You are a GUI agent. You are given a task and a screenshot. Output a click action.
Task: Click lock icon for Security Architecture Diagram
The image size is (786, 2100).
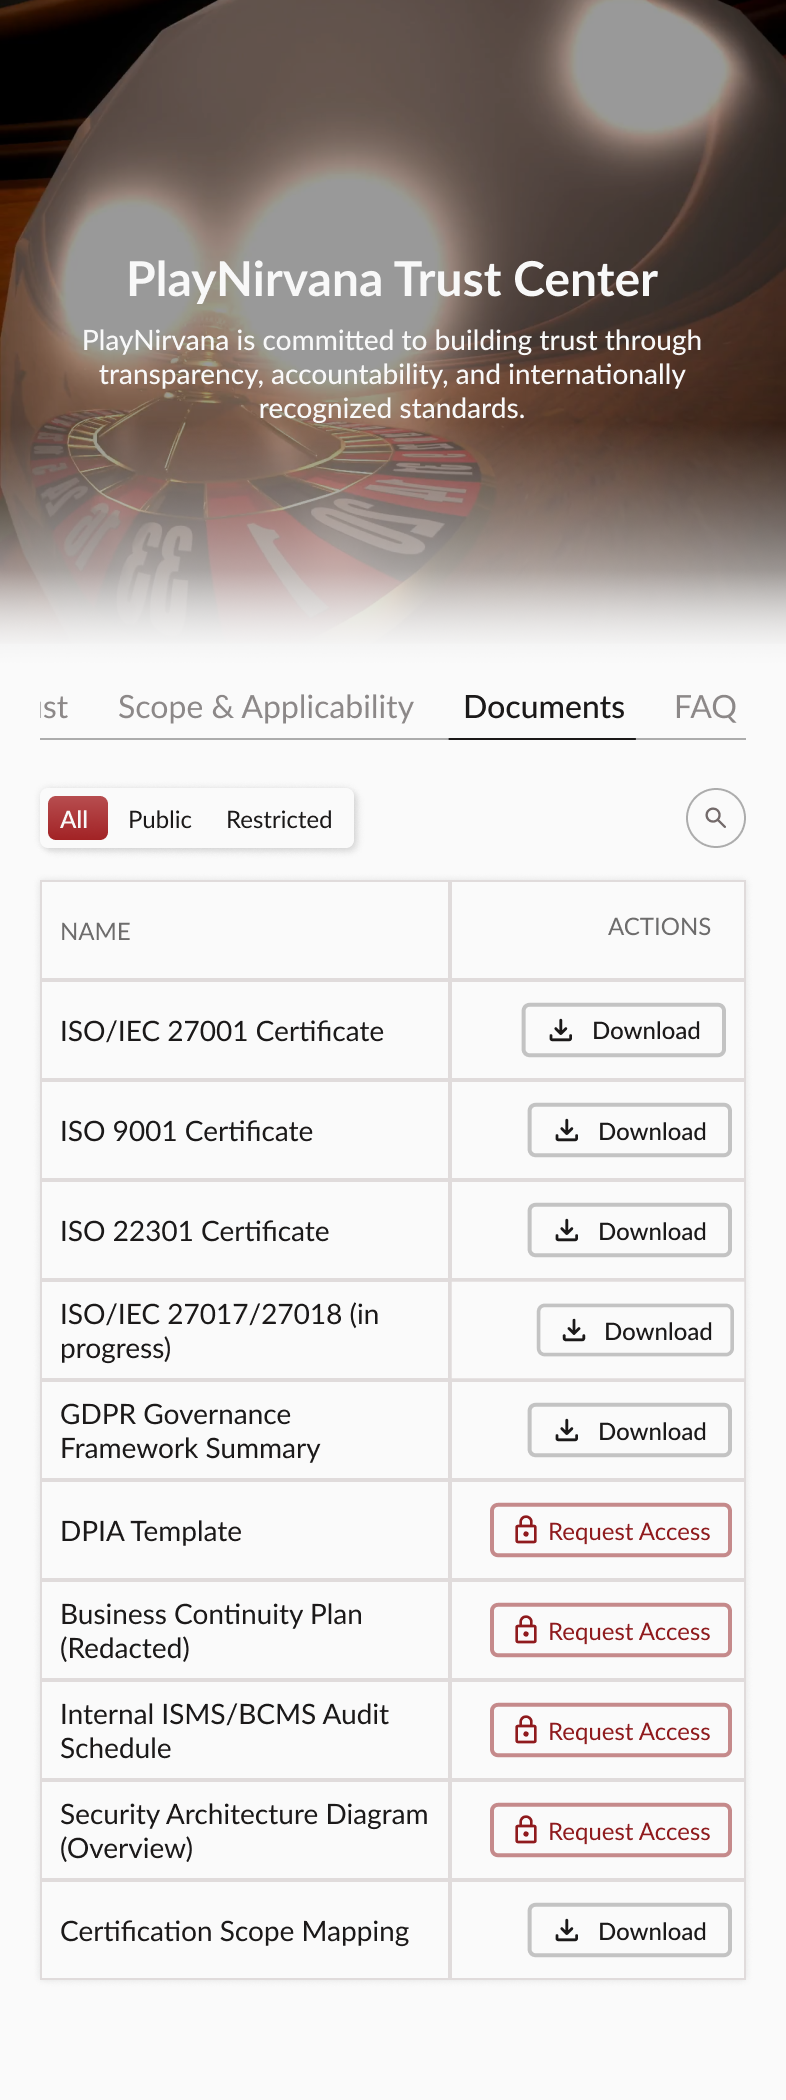(526, 1830)
